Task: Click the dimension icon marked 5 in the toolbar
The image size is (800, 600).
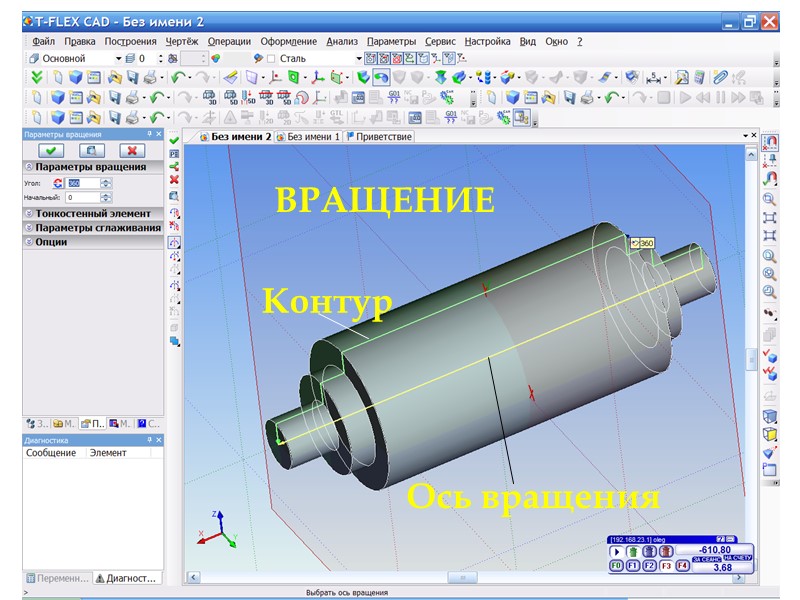Action: (653, 78)
